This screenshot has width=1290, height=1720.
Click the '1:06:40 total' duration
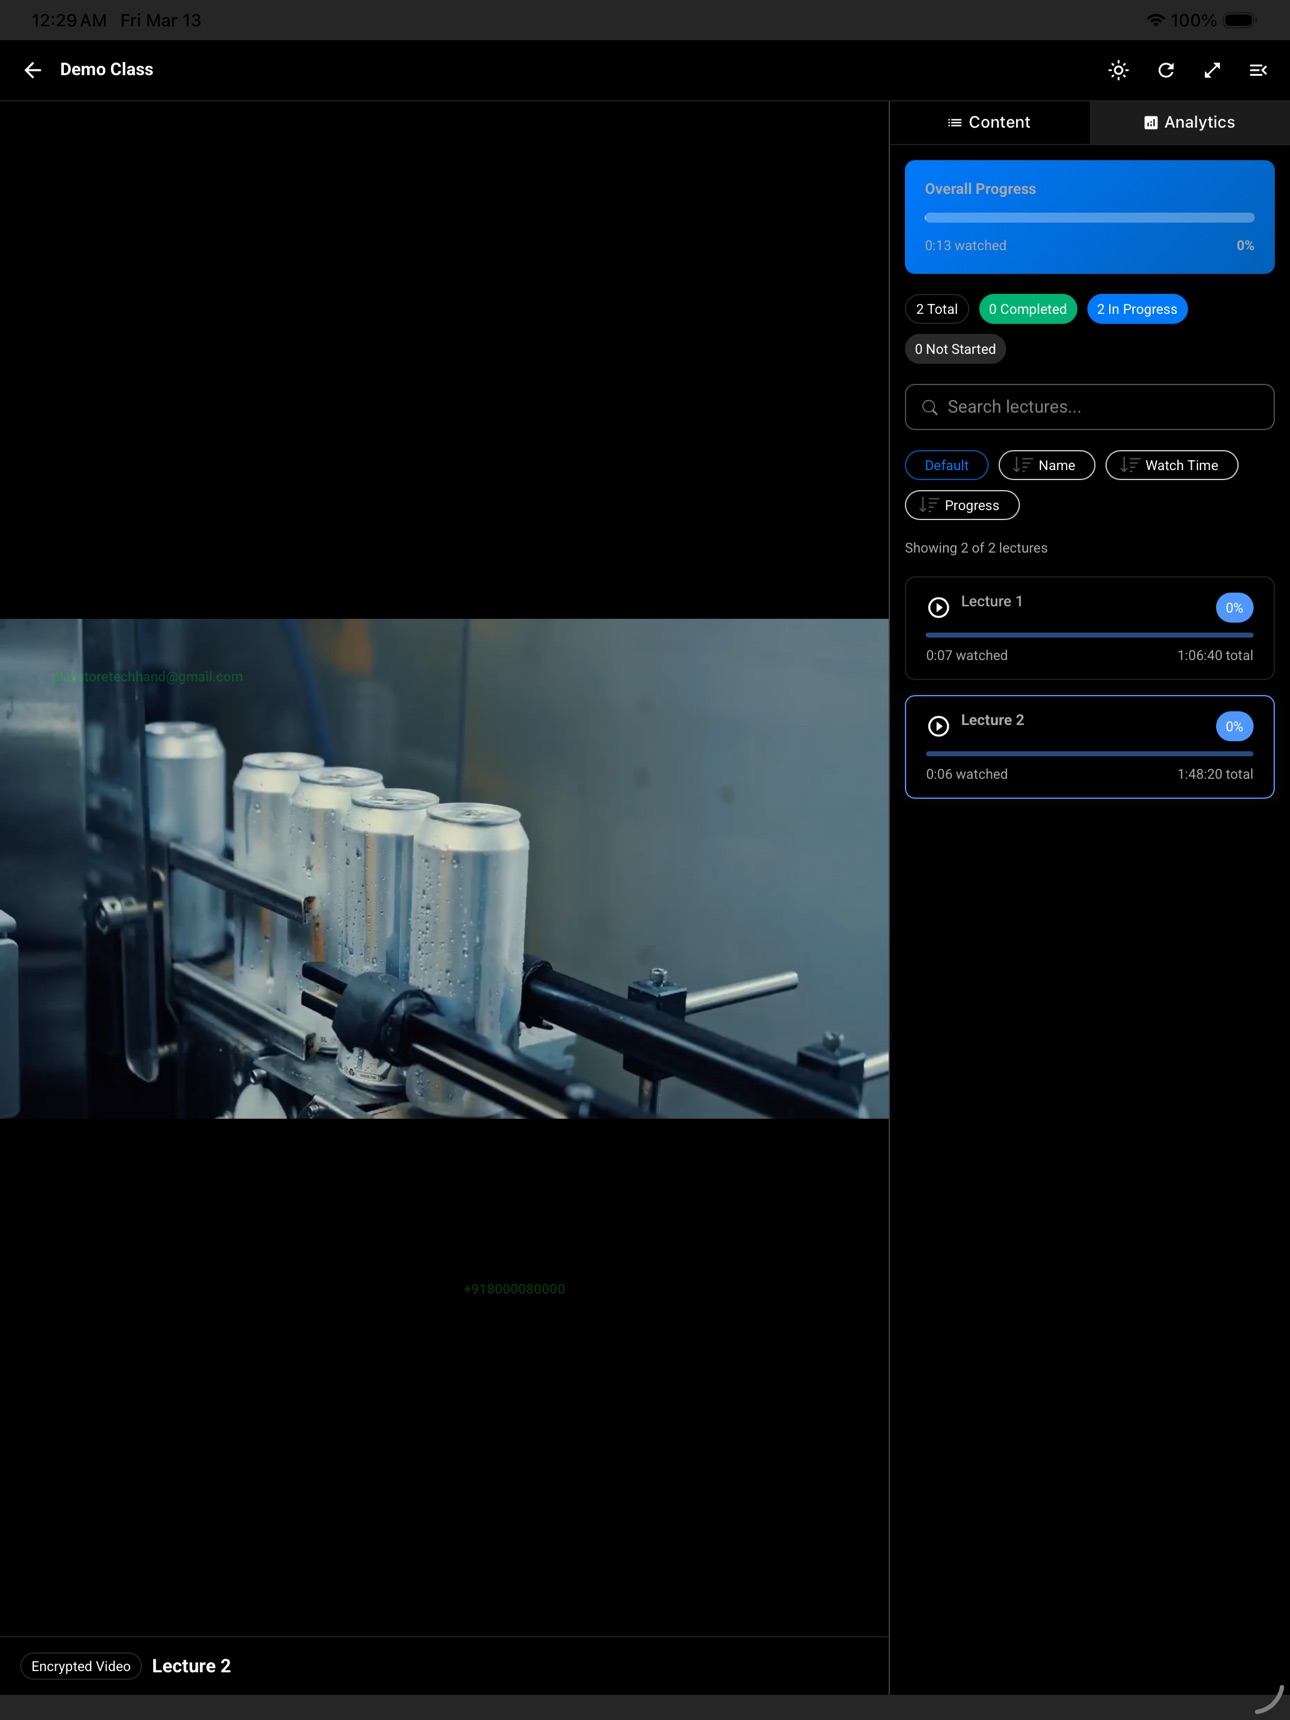tap(1215, 655)
